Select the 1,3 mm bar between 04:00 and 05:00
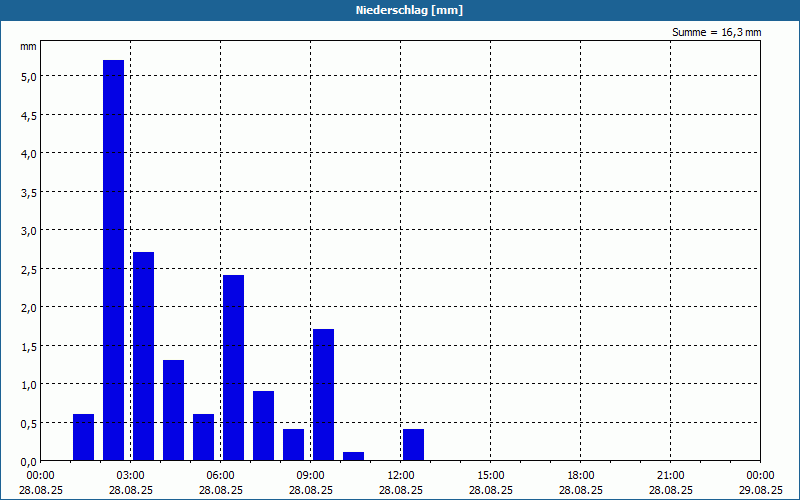 [x=173, y=410]
